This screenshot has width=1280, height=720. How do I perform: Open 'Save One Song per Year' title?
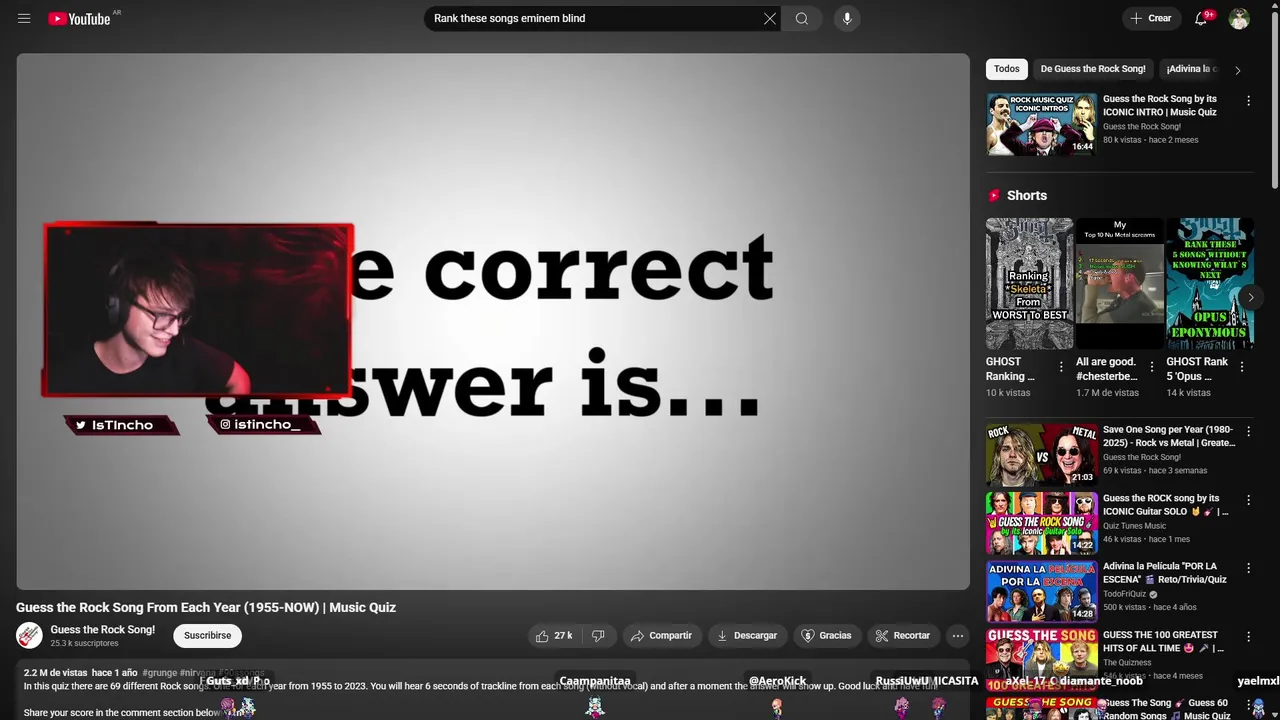[1169, 436]
